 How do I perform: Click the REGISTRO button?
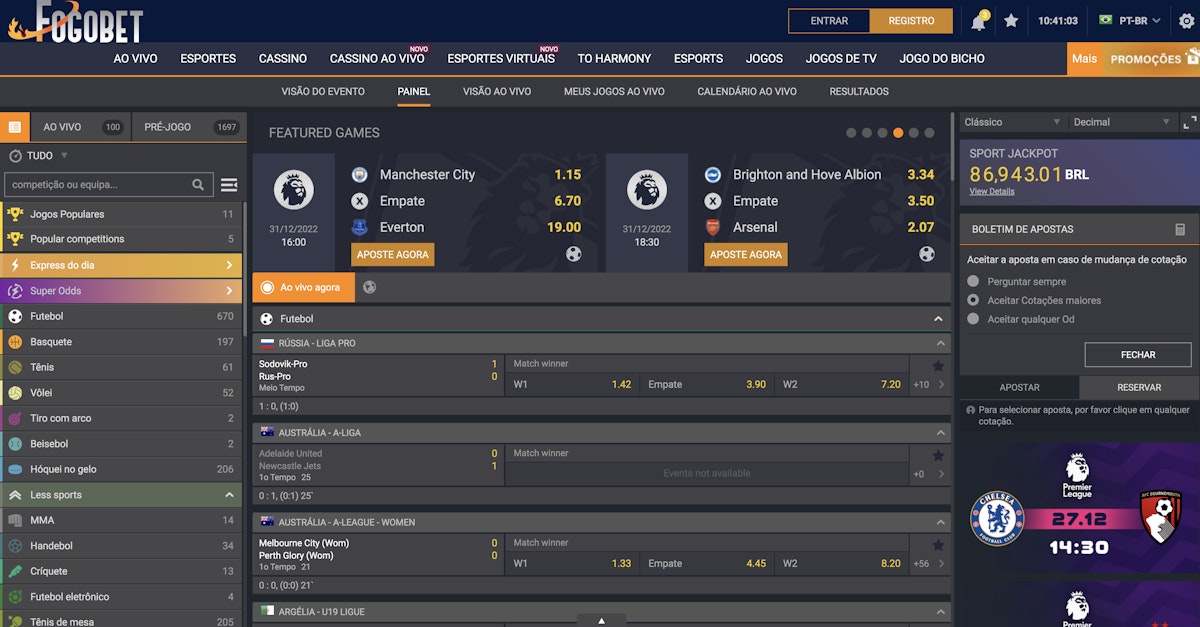point(911,21)
